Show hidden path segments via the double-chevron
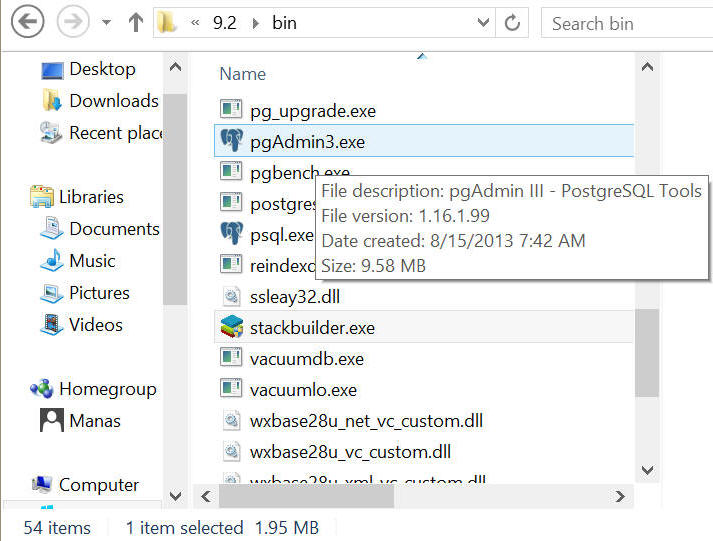 (x=195, y=23)
